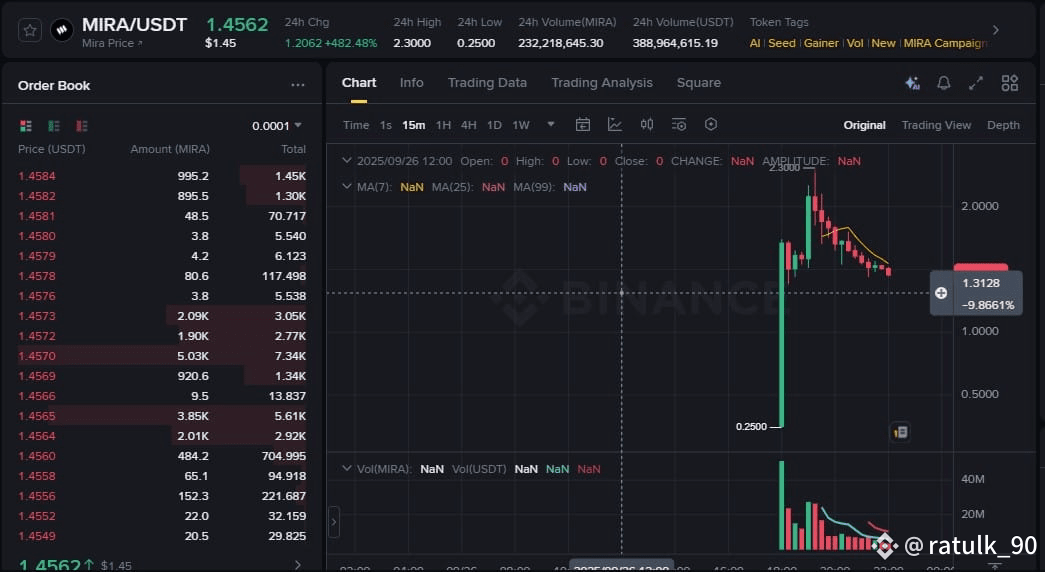Click the Vol token tag
The image size is (1045, 572).
point(854,43)
